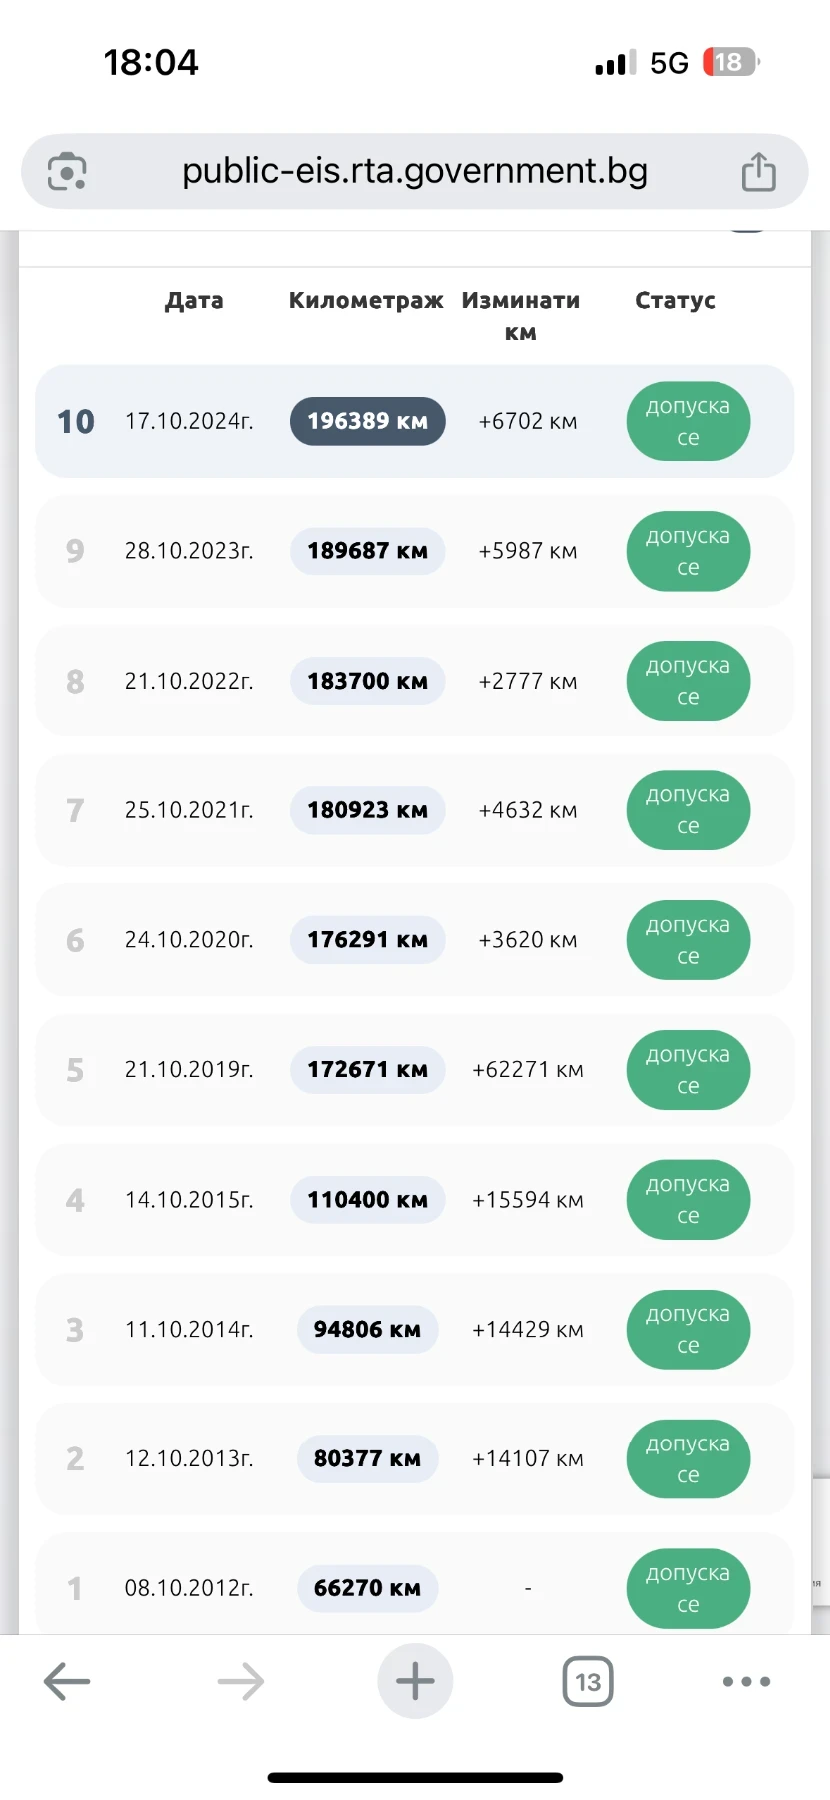The width and height of the screenshot is (830, 1800).
Task: Tap the share icon in address bar
Action: tap(758, 171)
